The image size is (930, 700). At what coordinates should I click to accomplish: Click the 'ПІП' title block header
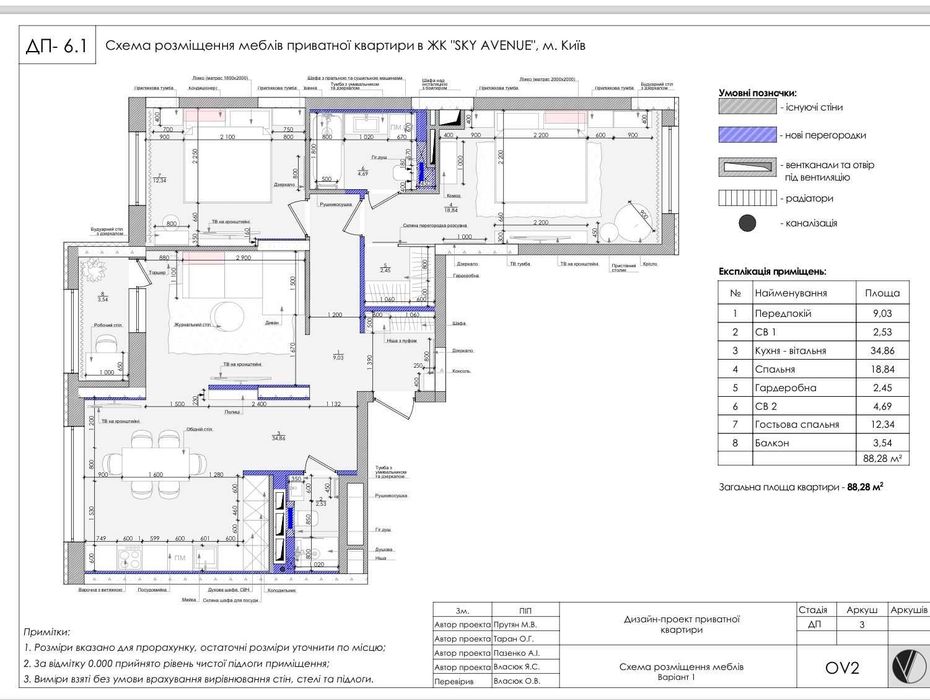click(x=525, y=610)
